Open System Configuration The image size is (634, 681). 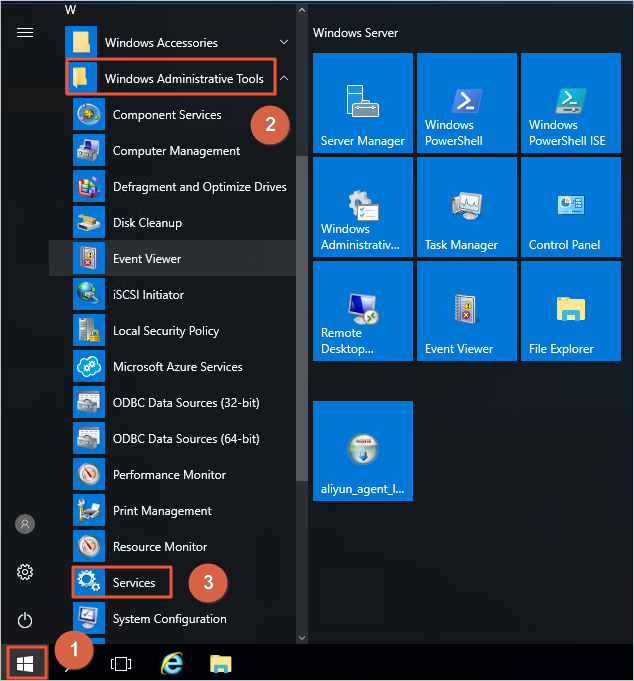[172, 618]
